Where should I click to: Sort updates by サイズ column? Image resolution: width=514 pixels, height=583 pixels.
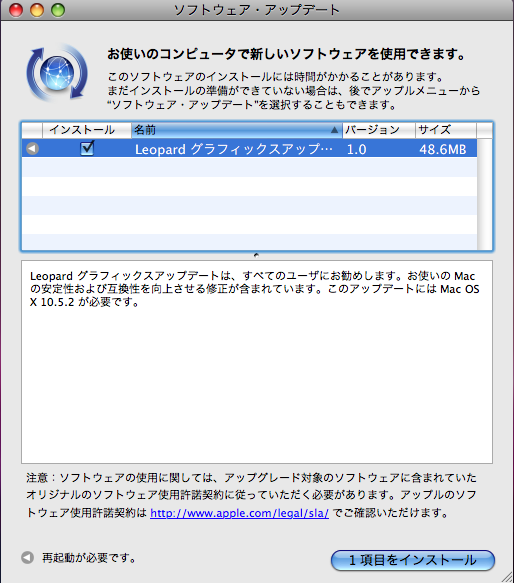(446, 130)
